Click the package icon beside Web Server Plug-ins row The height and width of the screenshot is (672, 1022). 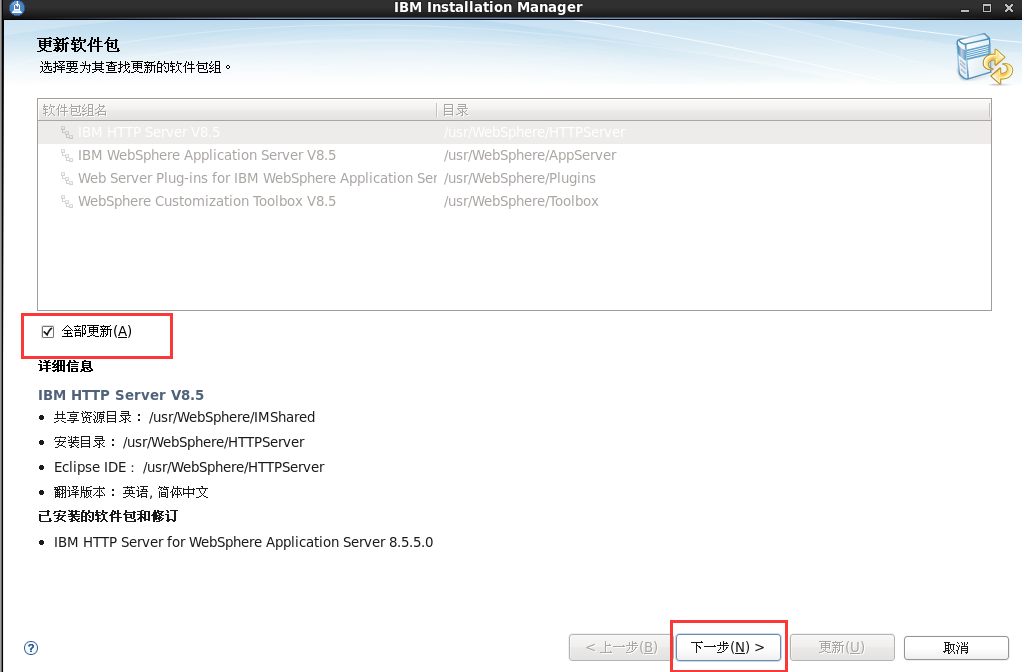66,178
